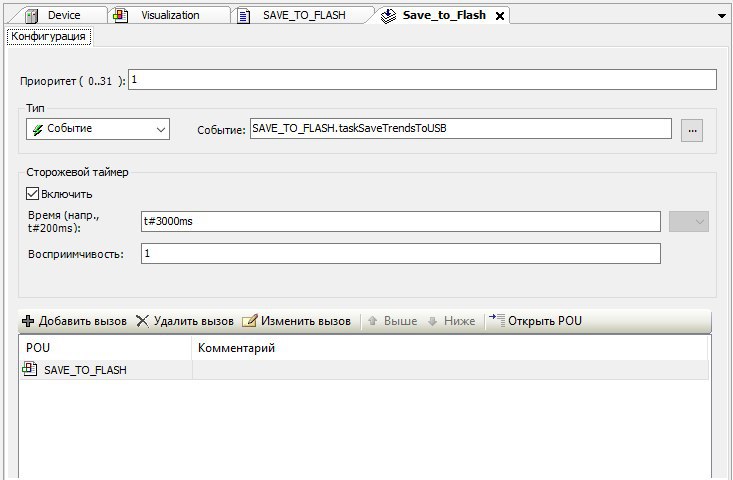This screenshot has width=733, height=480.
Task: Click the POU column header
Action: point(105,348)
